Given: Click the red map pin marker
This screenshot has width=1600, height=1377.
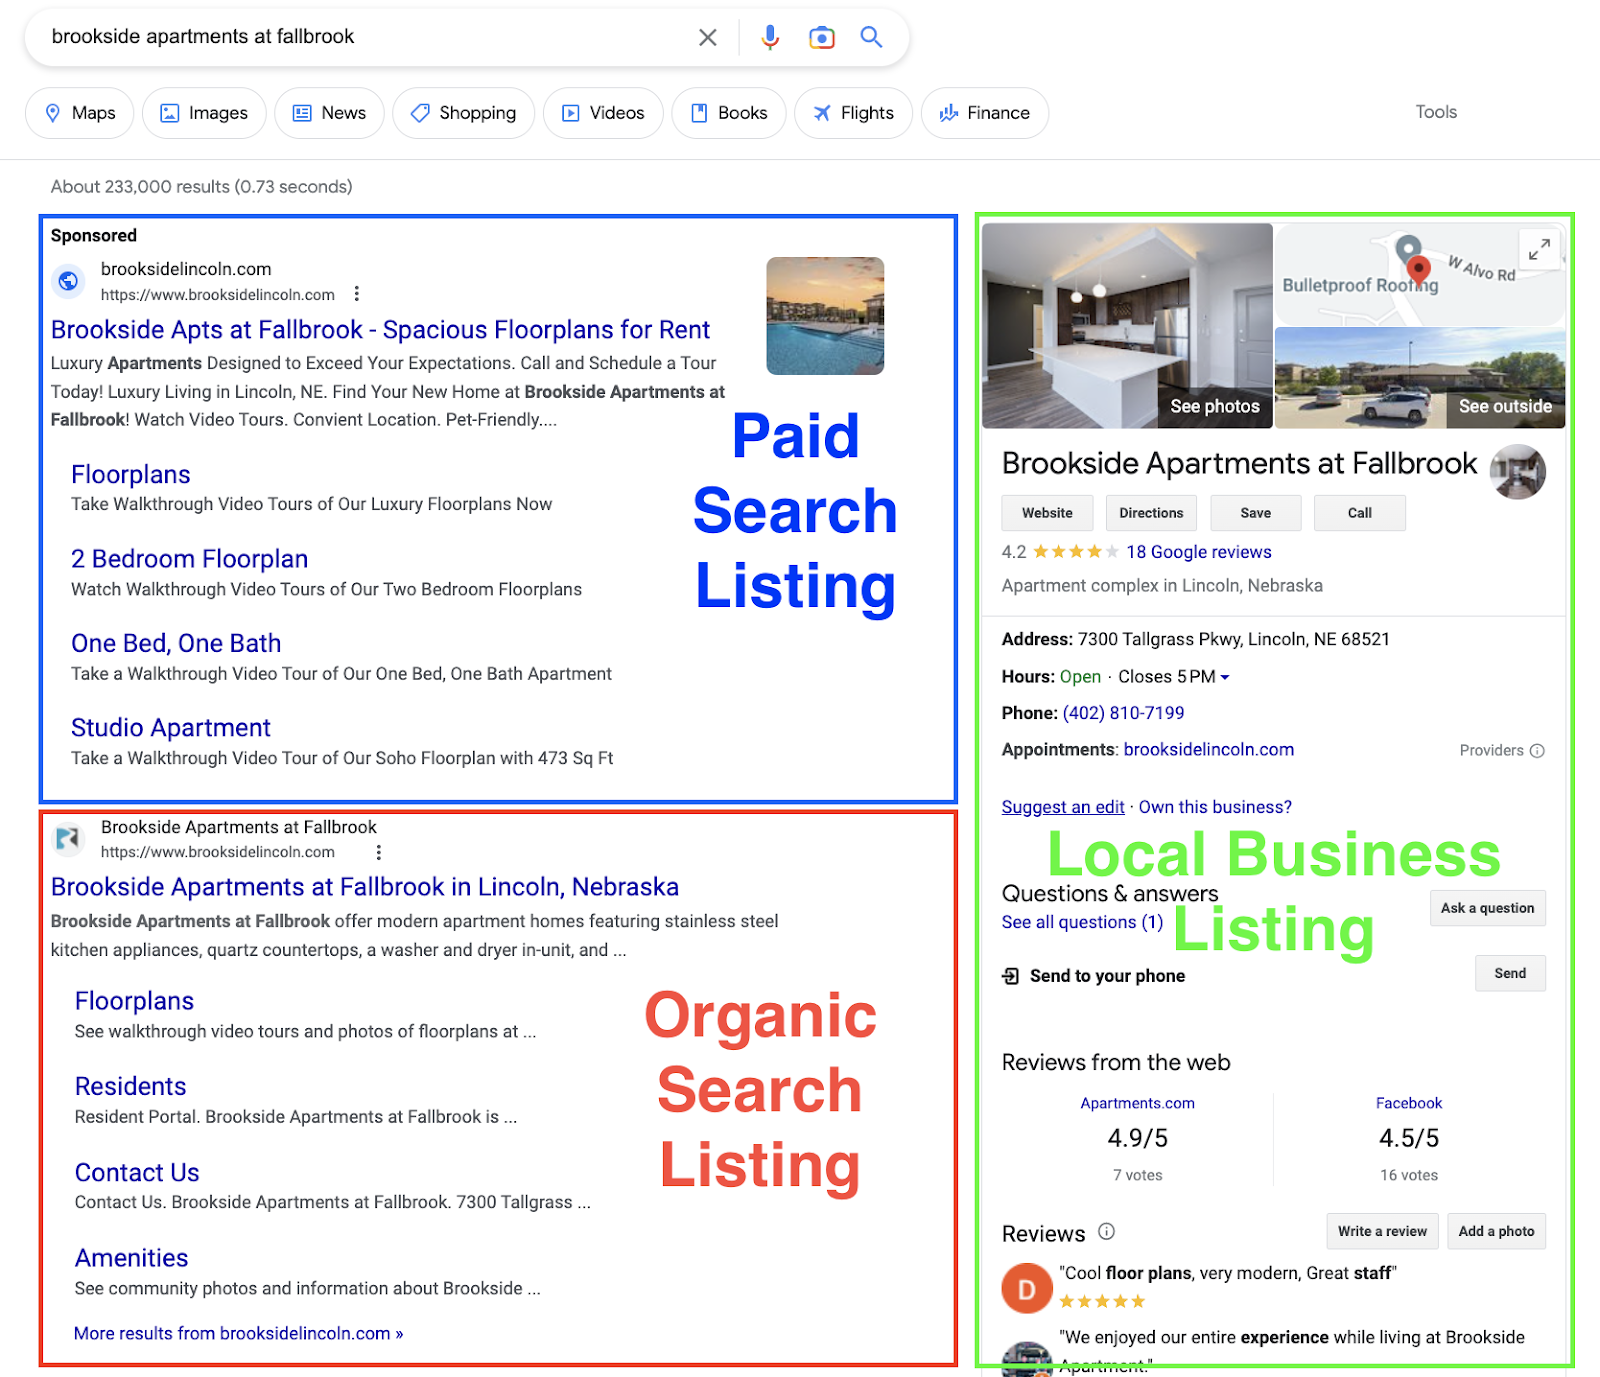Looking at the screenshot, I should pos(1418,269).
